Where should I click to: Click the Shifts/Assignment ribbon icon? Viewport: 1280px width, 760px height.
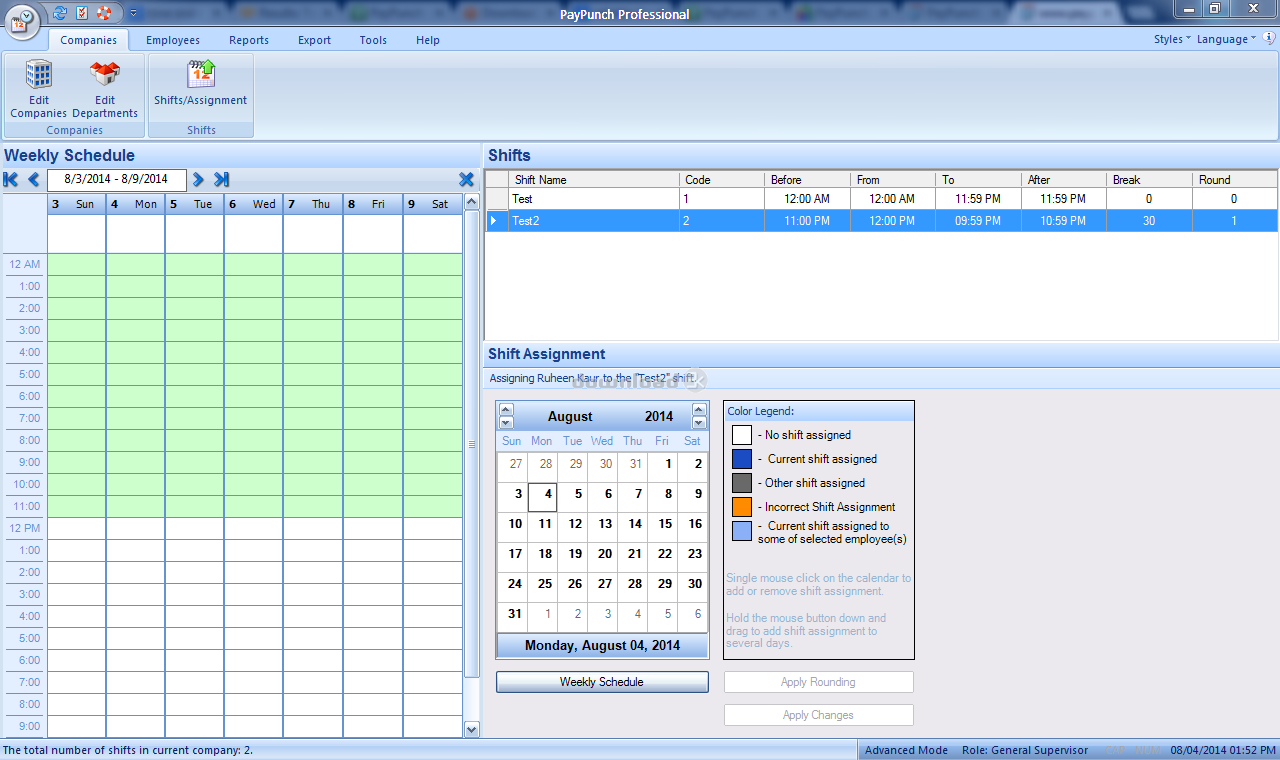pos(200,84)
